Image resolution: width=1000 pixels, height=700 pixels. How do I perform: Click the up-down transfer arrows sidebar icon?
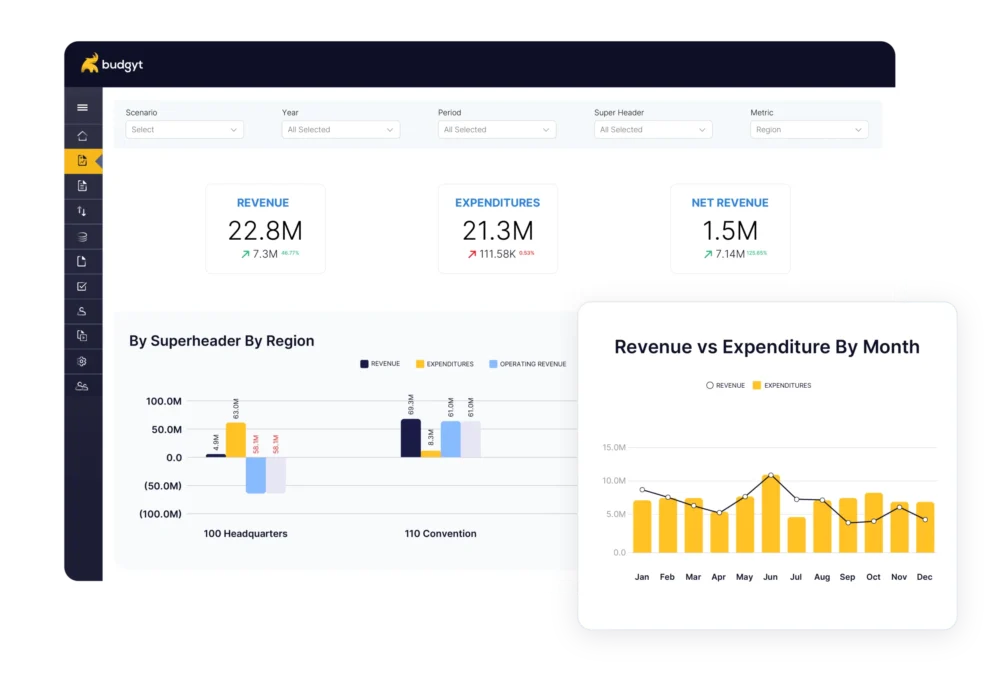pyautogui.click(x=83, y=210)
